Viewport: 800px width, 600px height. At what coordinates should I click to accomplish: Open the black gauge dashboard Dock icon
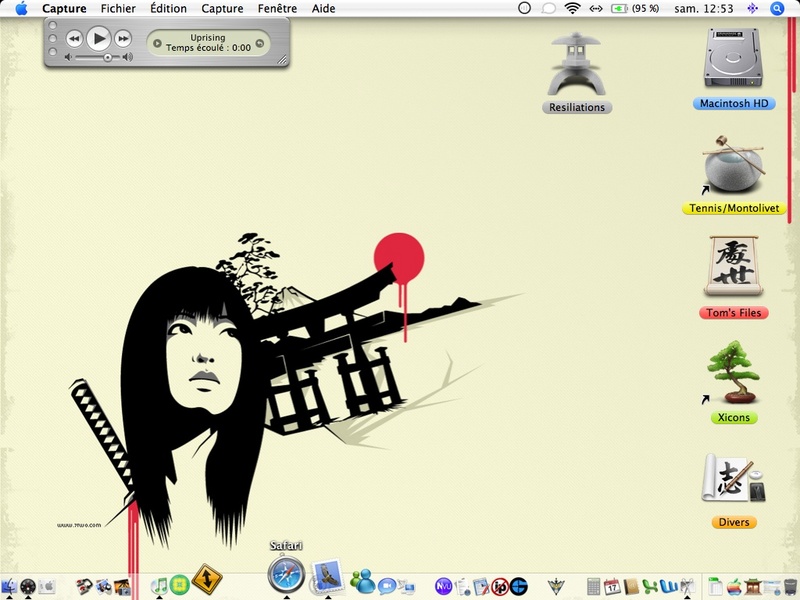coord(28,587)
